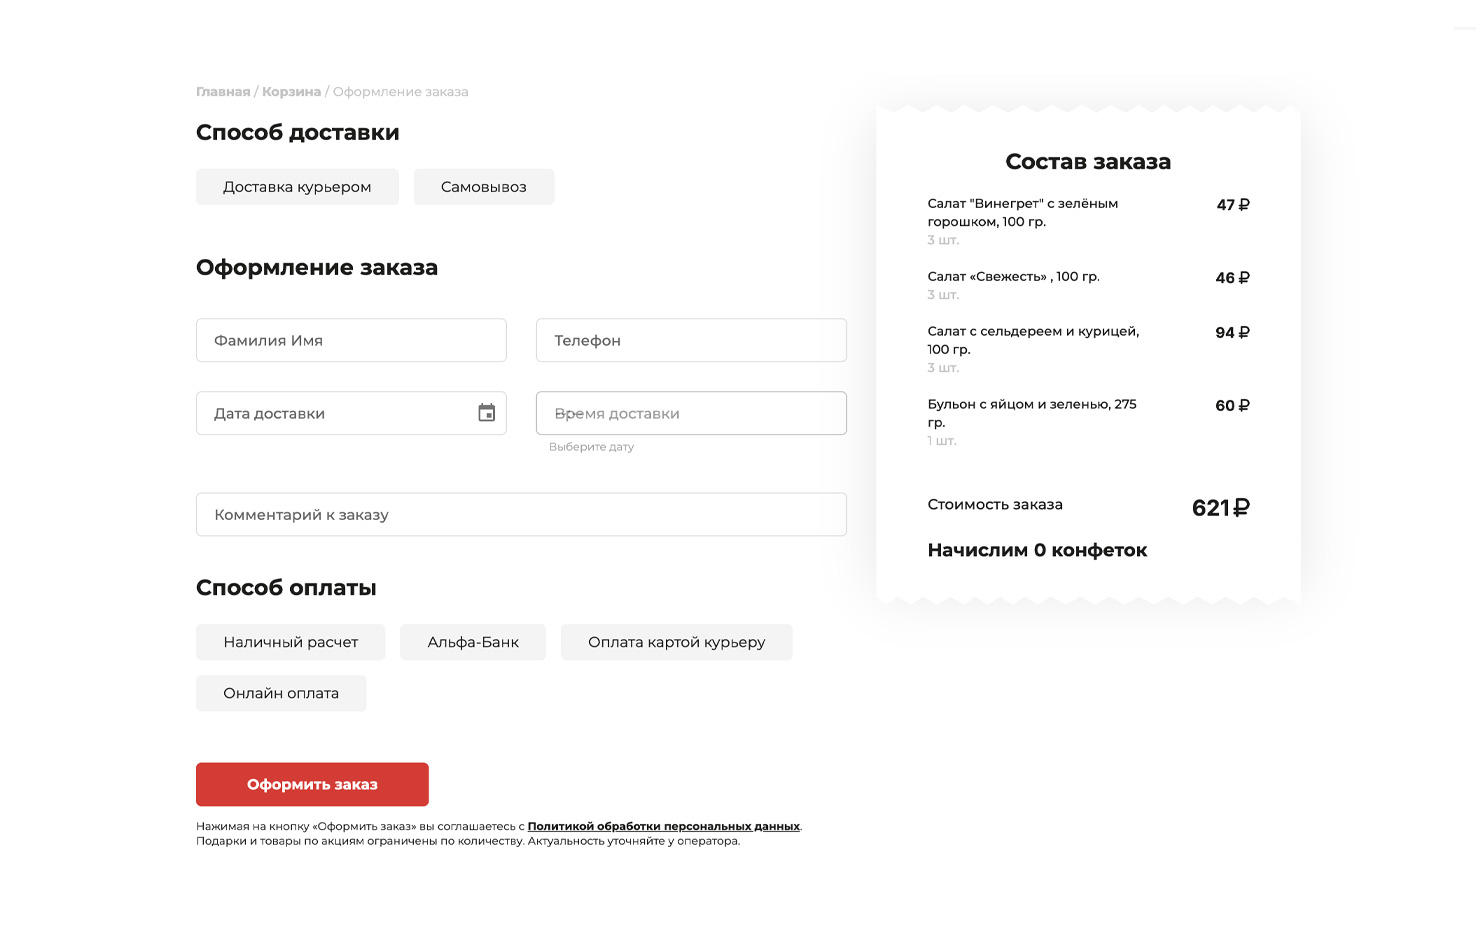This screenshot has width=1476, height=948.
Task: Choose Оплата картой курьеру option
Action: coord(676,642)
